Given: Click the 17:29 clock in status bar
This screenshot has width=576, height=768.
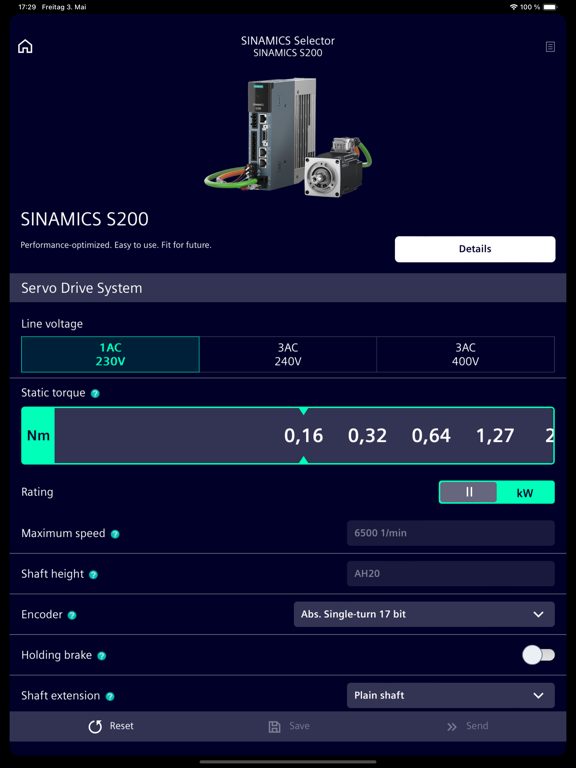Looking at the screenshot, I should click(26, 7).
